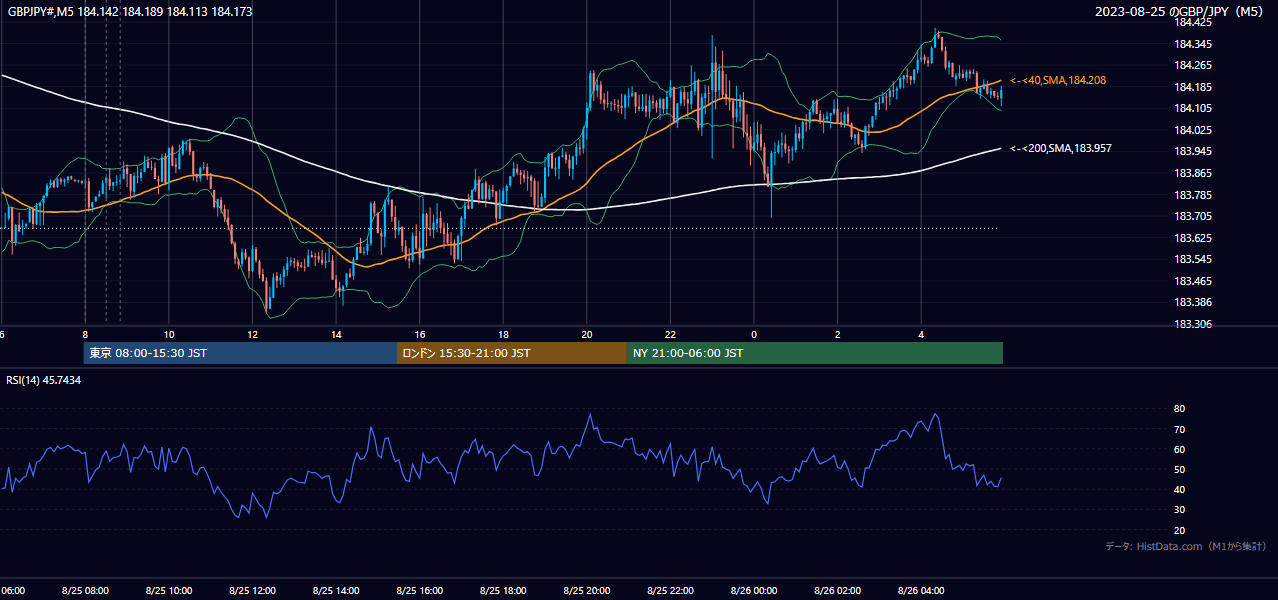Click the 184.185 price axis label

(1193, 87)
